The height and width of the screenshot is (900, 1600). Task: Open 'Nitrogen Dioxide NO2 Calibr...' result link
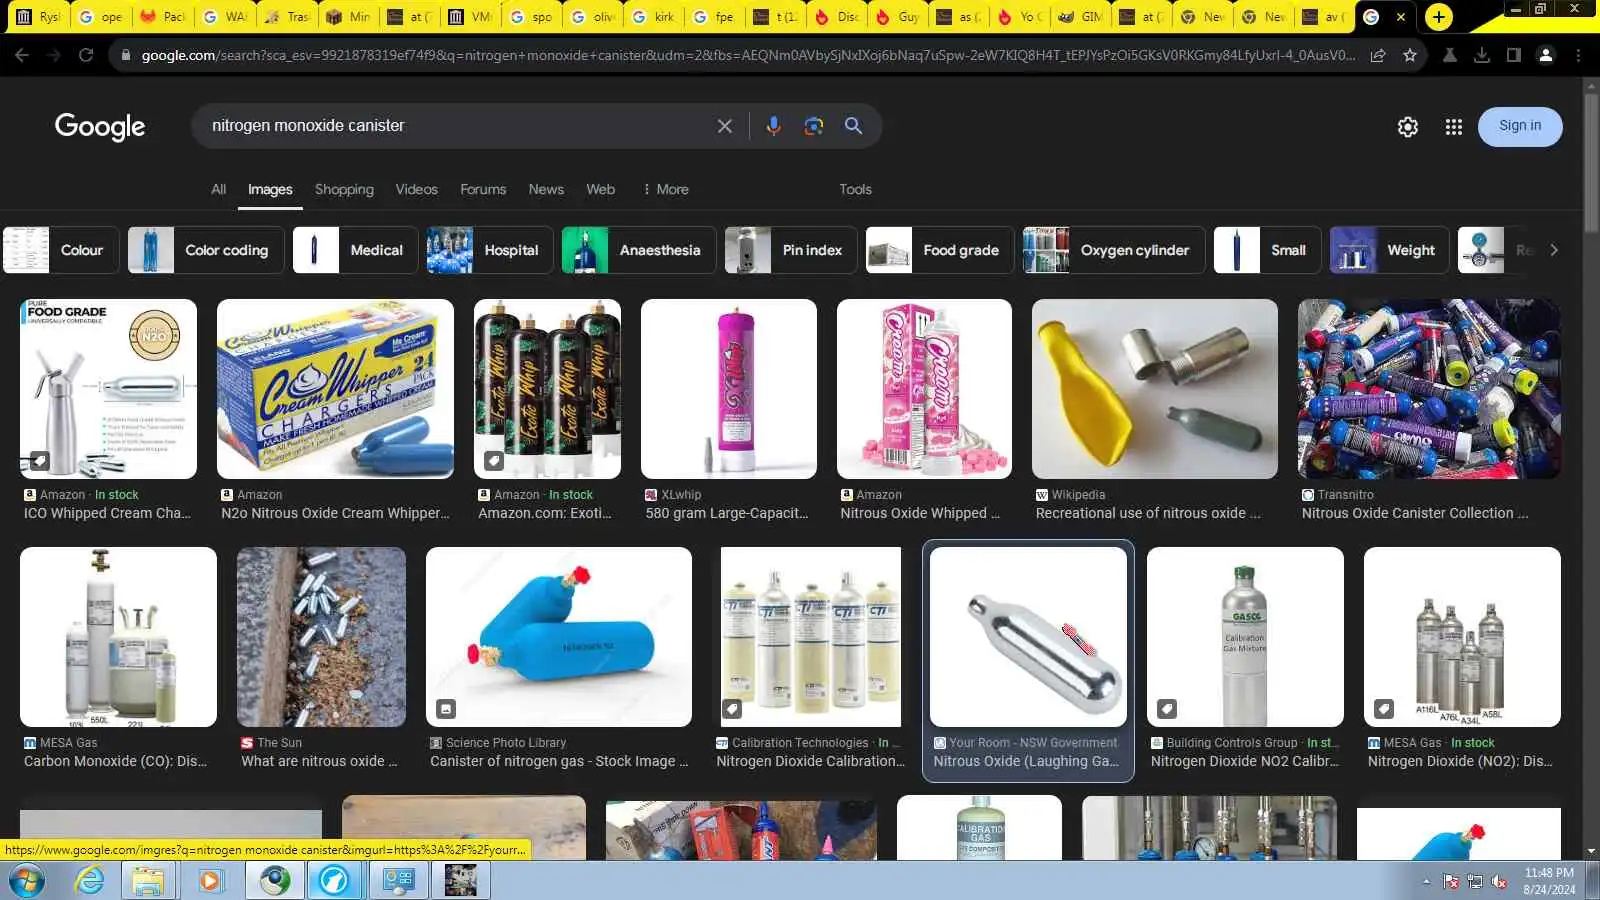pyautogui.click(x=1244, y=761)
